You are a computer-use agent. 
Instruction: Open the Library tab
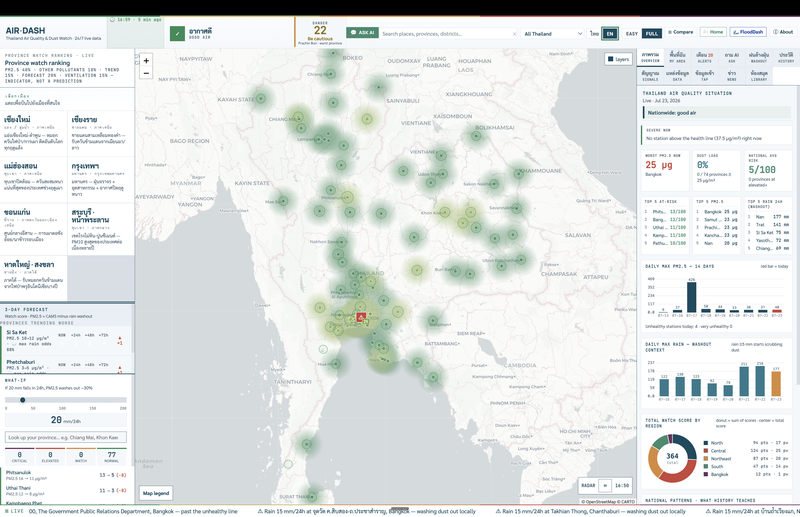pyautogui.click(x=759, y=76)
